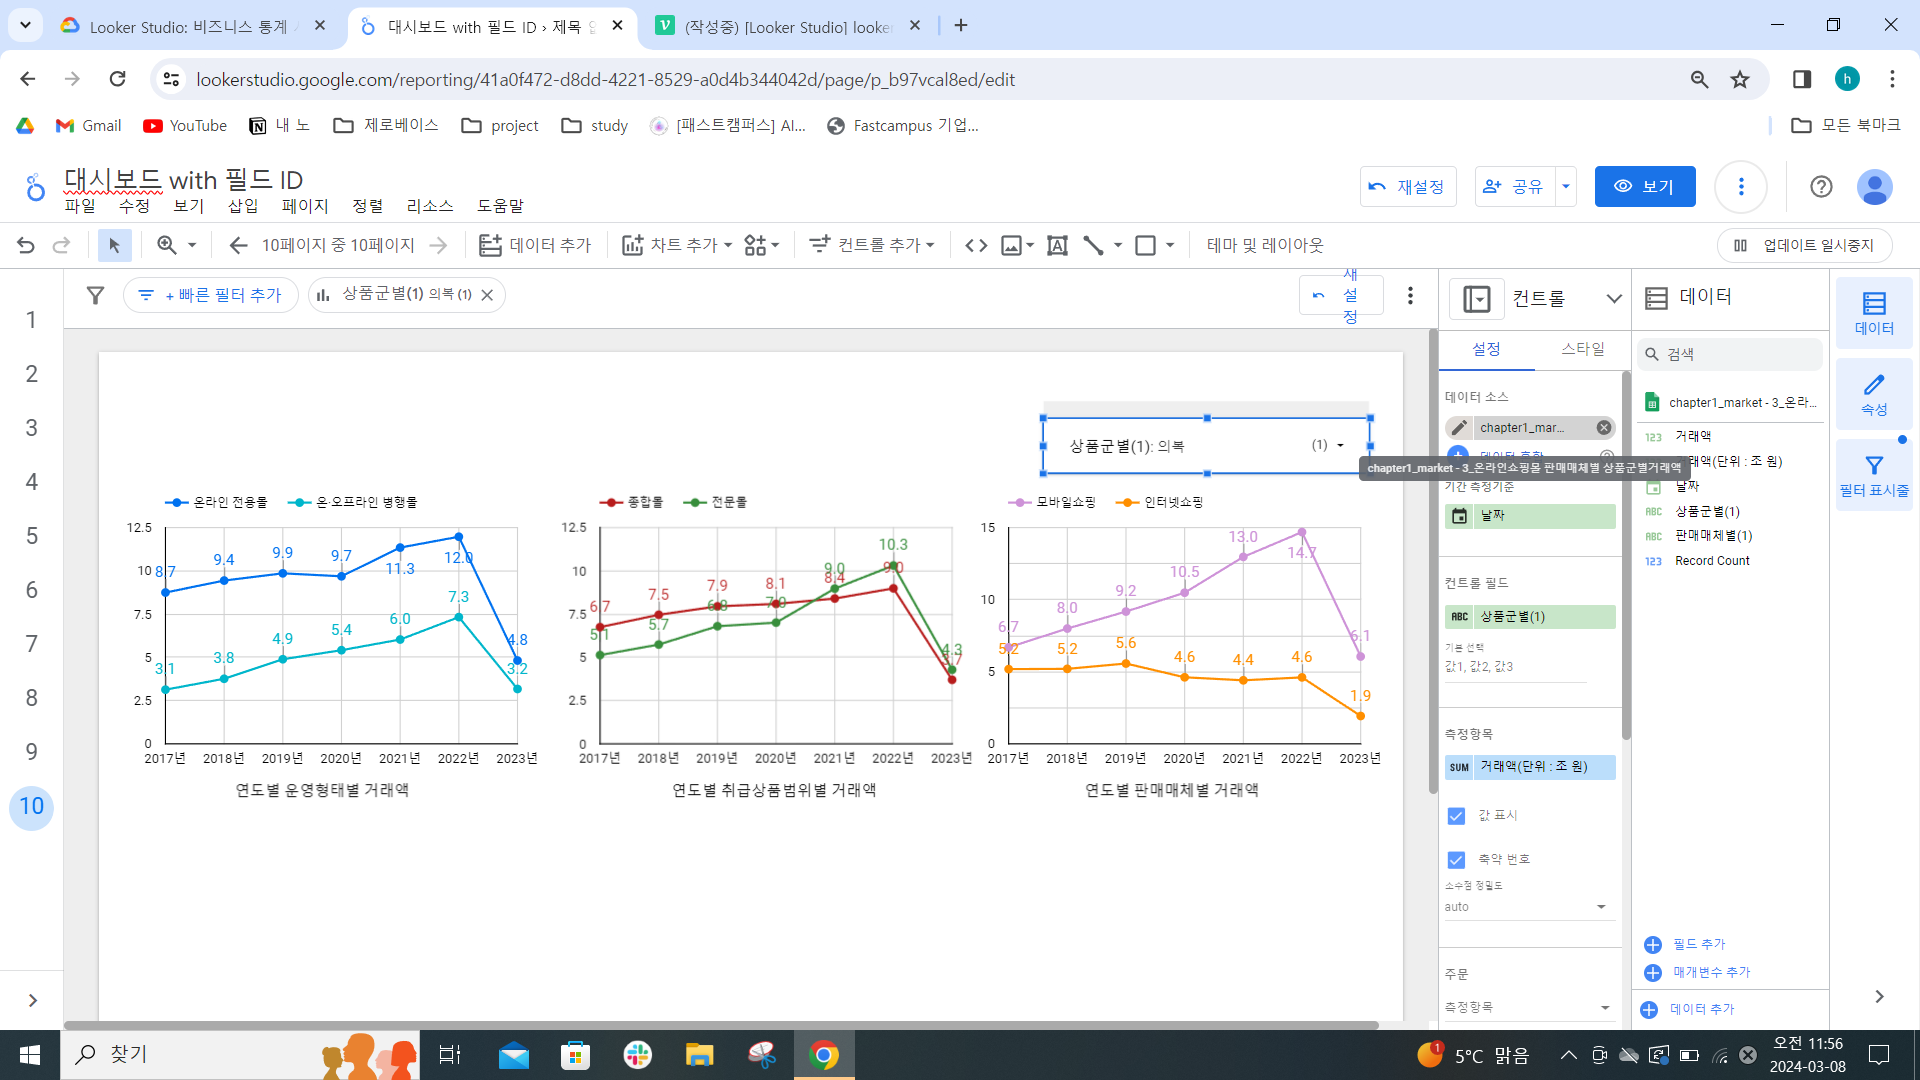Remove the 상품군별(1) quick filter chip
1920x1080 pixels.
click(x=487, y=295)
